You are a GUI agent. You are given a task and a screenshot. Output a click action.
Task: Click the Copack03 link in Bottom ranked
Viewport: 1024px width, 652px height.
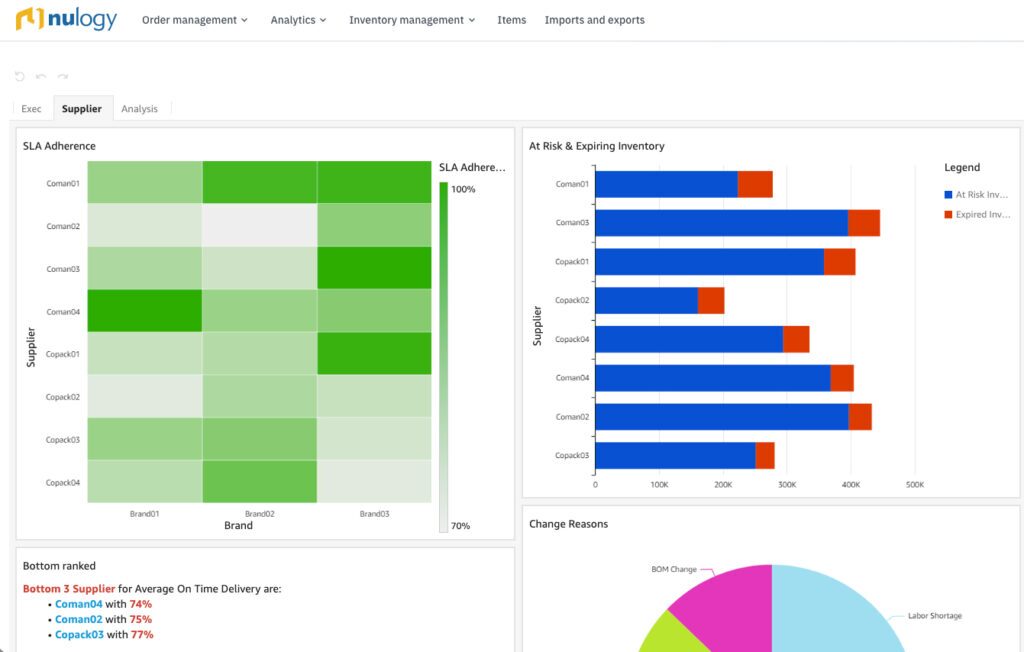79,634
